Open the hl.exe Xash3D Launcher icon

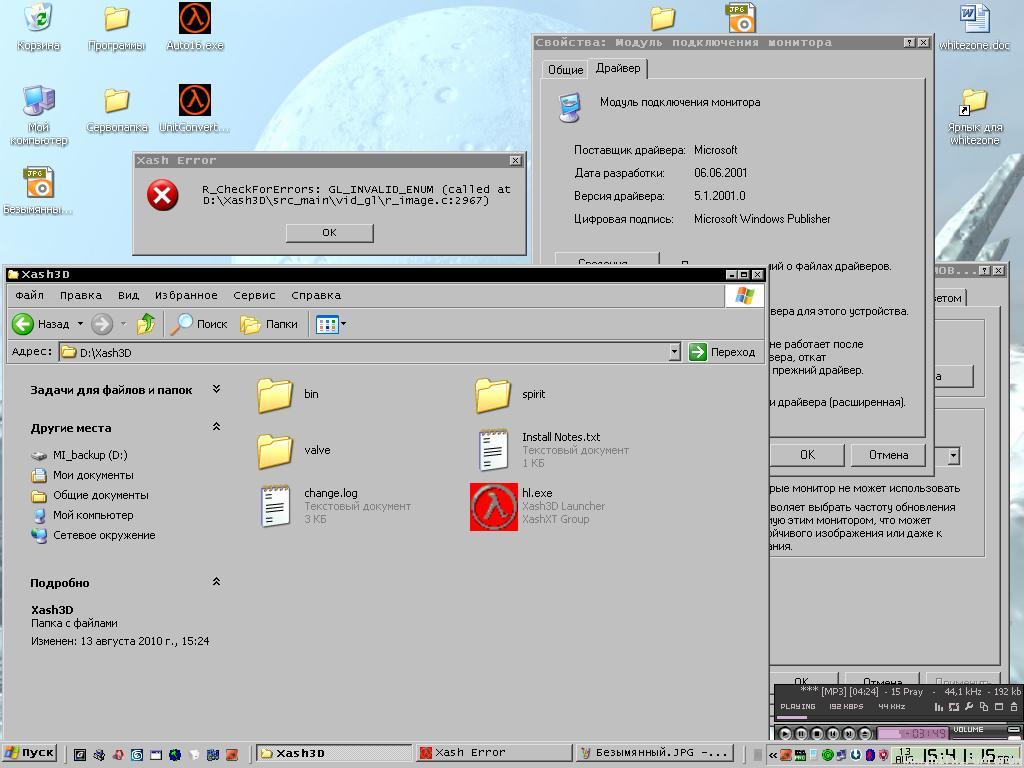(x=494, y=506)
